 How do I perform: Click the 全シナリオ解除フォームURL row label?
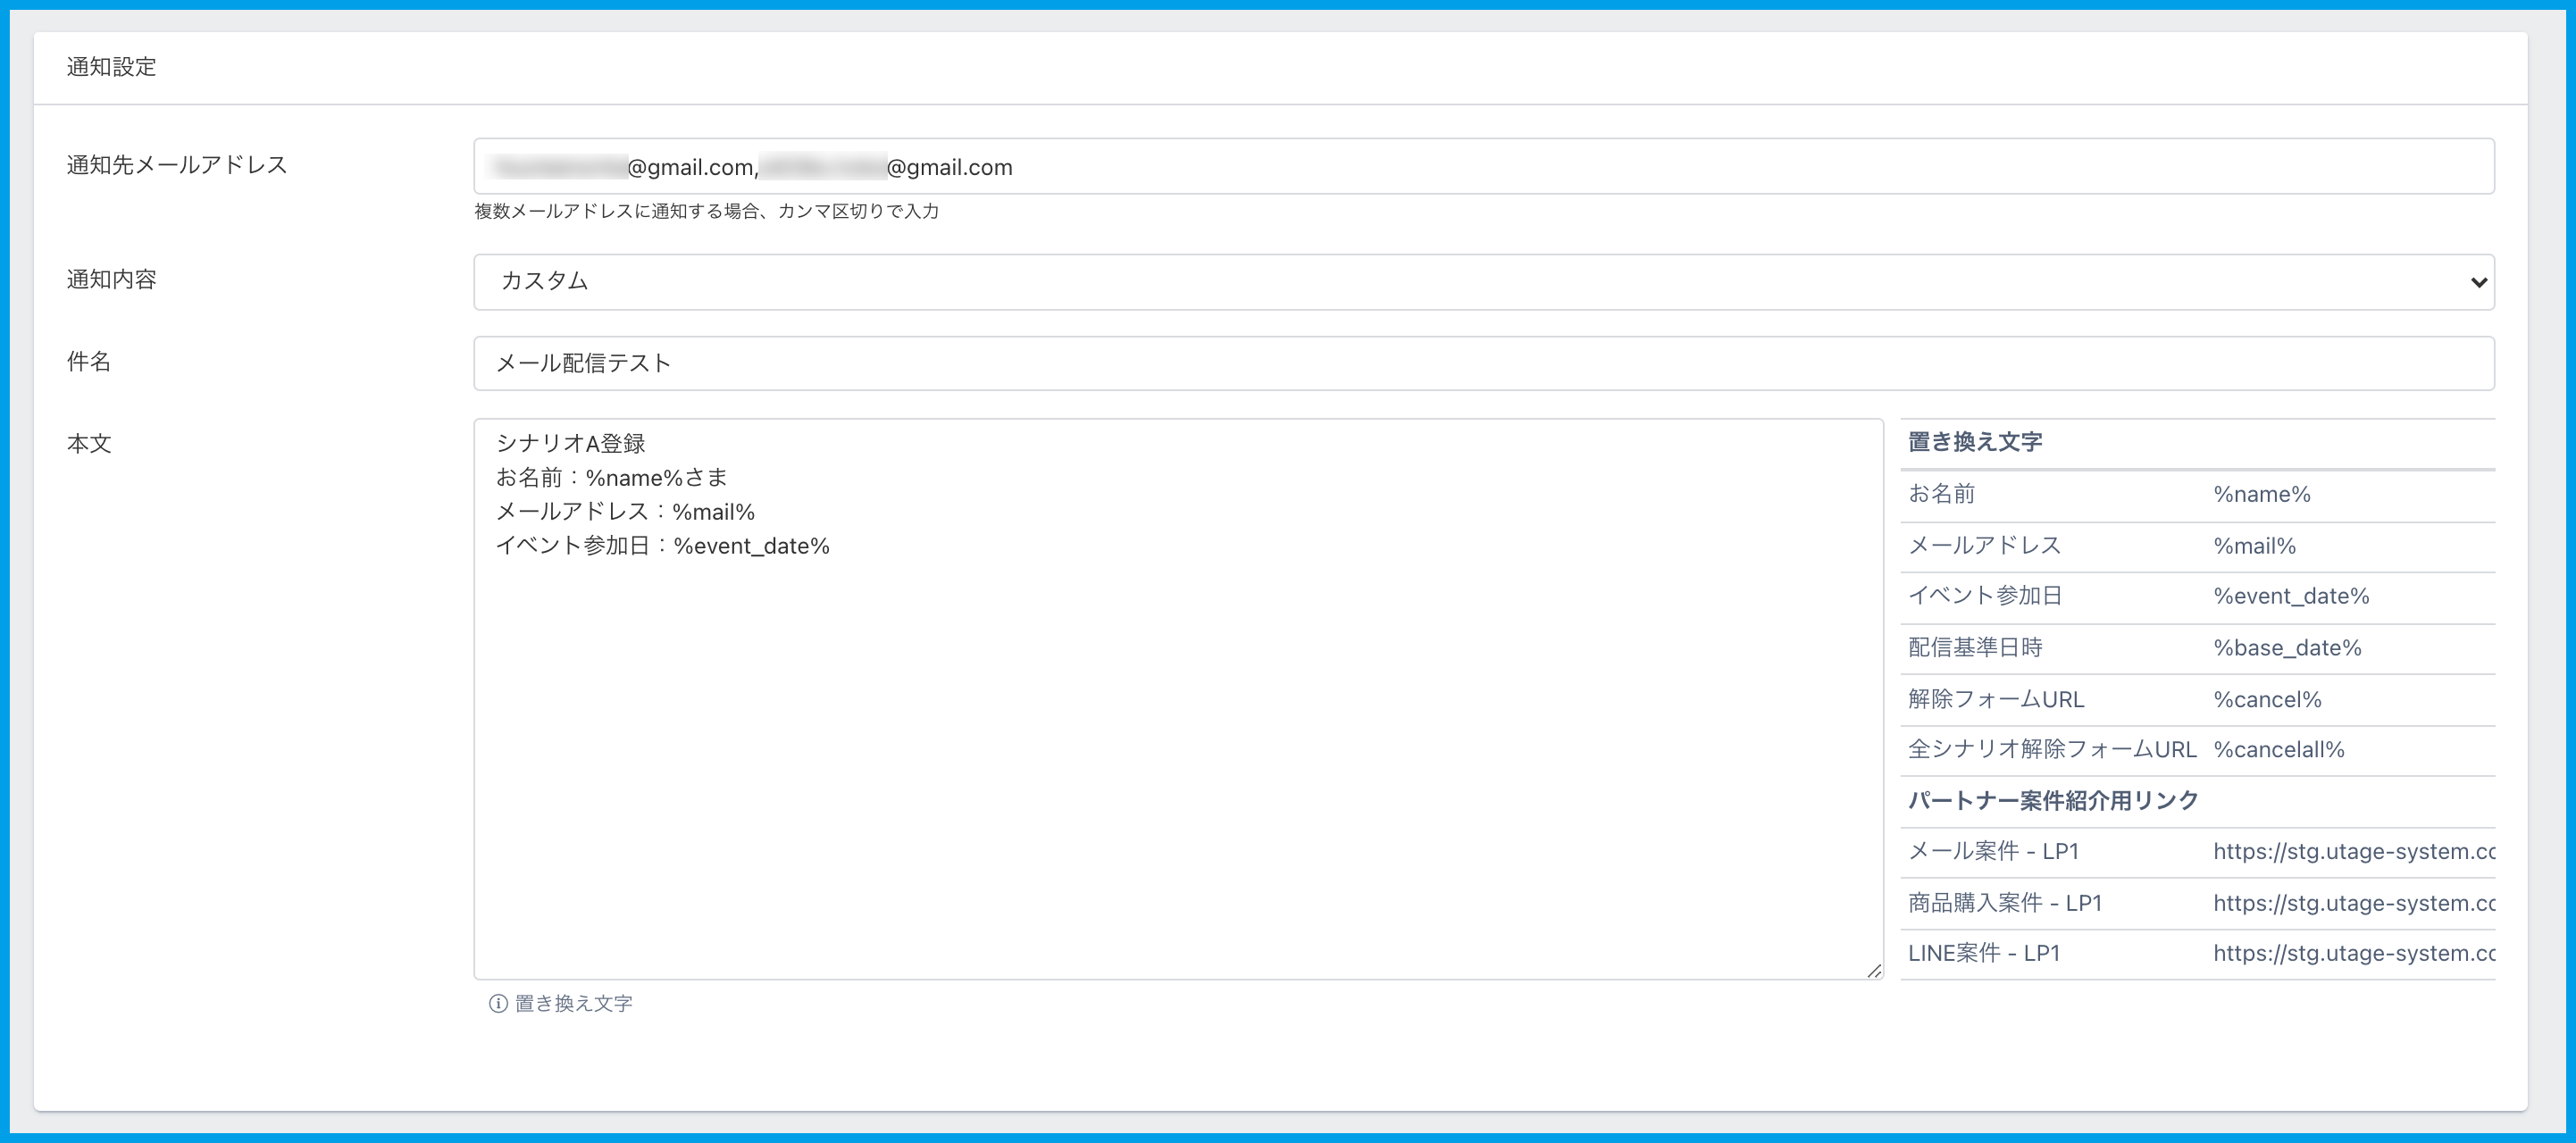point(2051,750)
